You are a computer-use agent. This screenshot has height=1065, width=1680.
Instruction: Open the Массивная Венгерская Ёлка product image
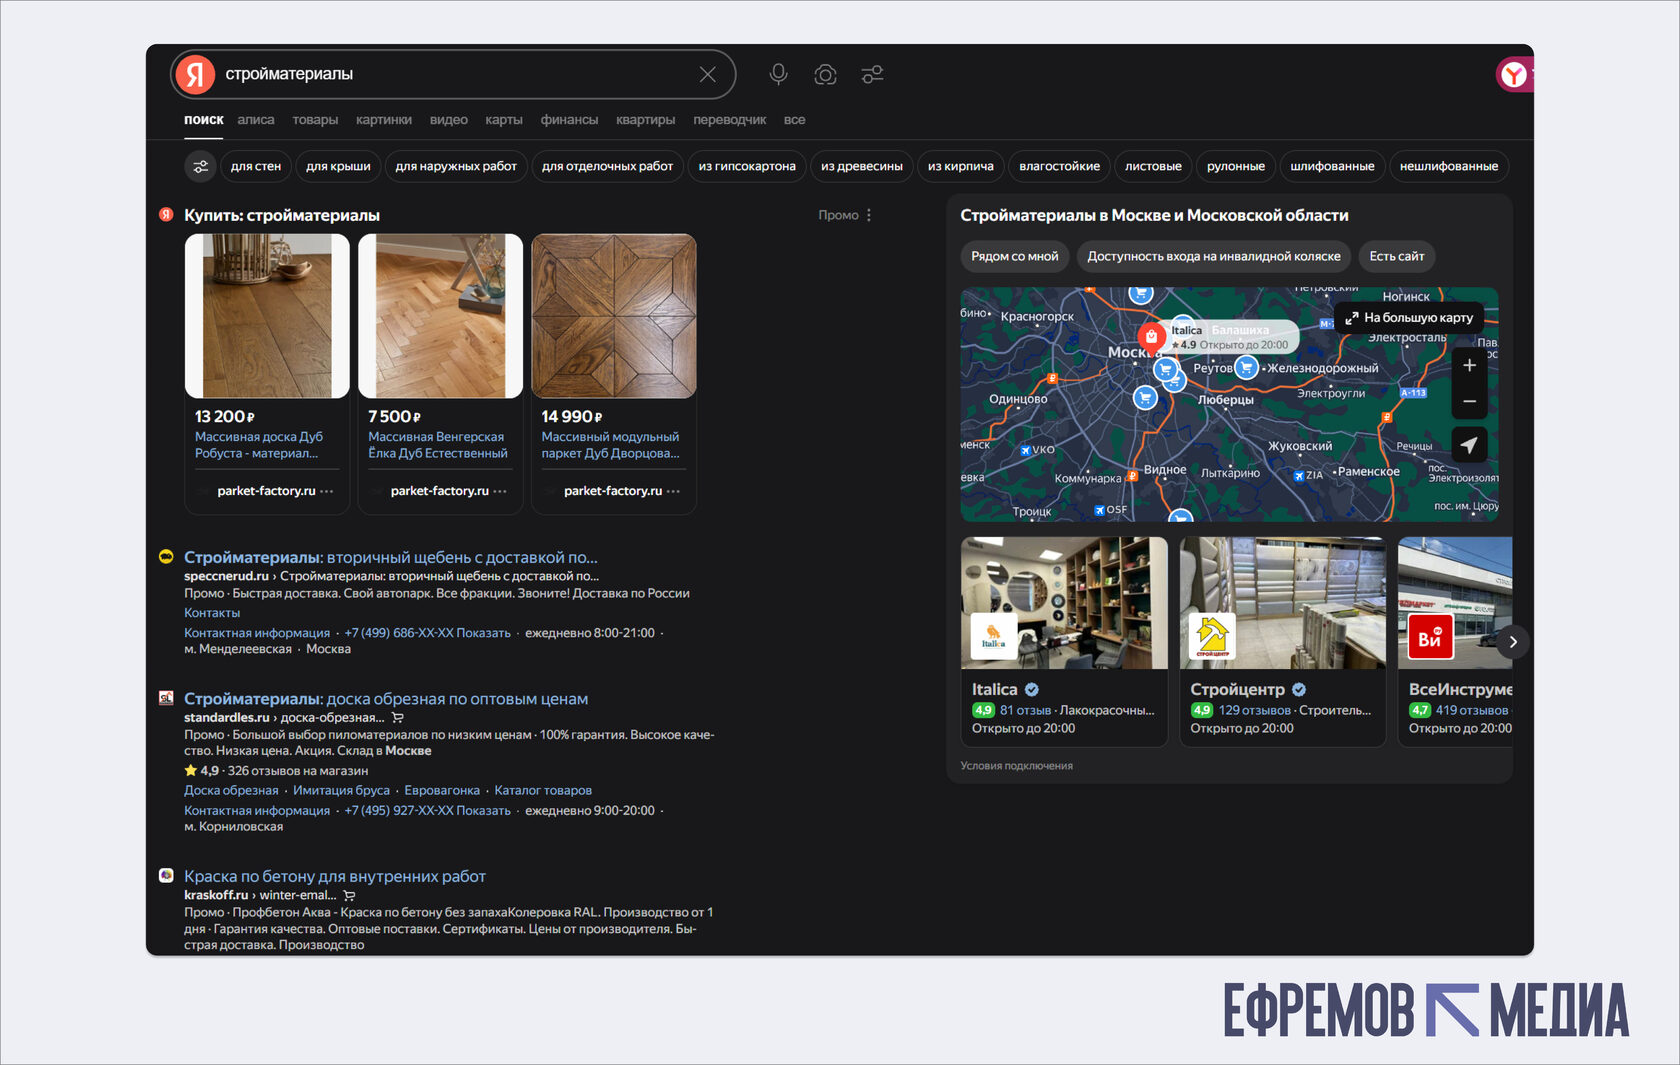pyautogui.click(x=441, y=316)
